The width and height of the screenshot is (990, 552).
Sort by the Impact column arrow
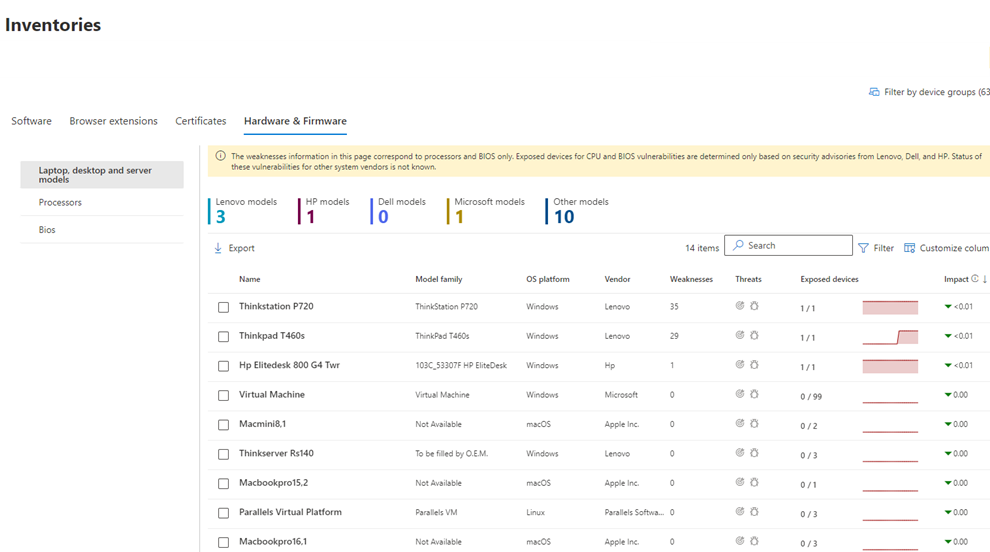click(x=985, y=279)
